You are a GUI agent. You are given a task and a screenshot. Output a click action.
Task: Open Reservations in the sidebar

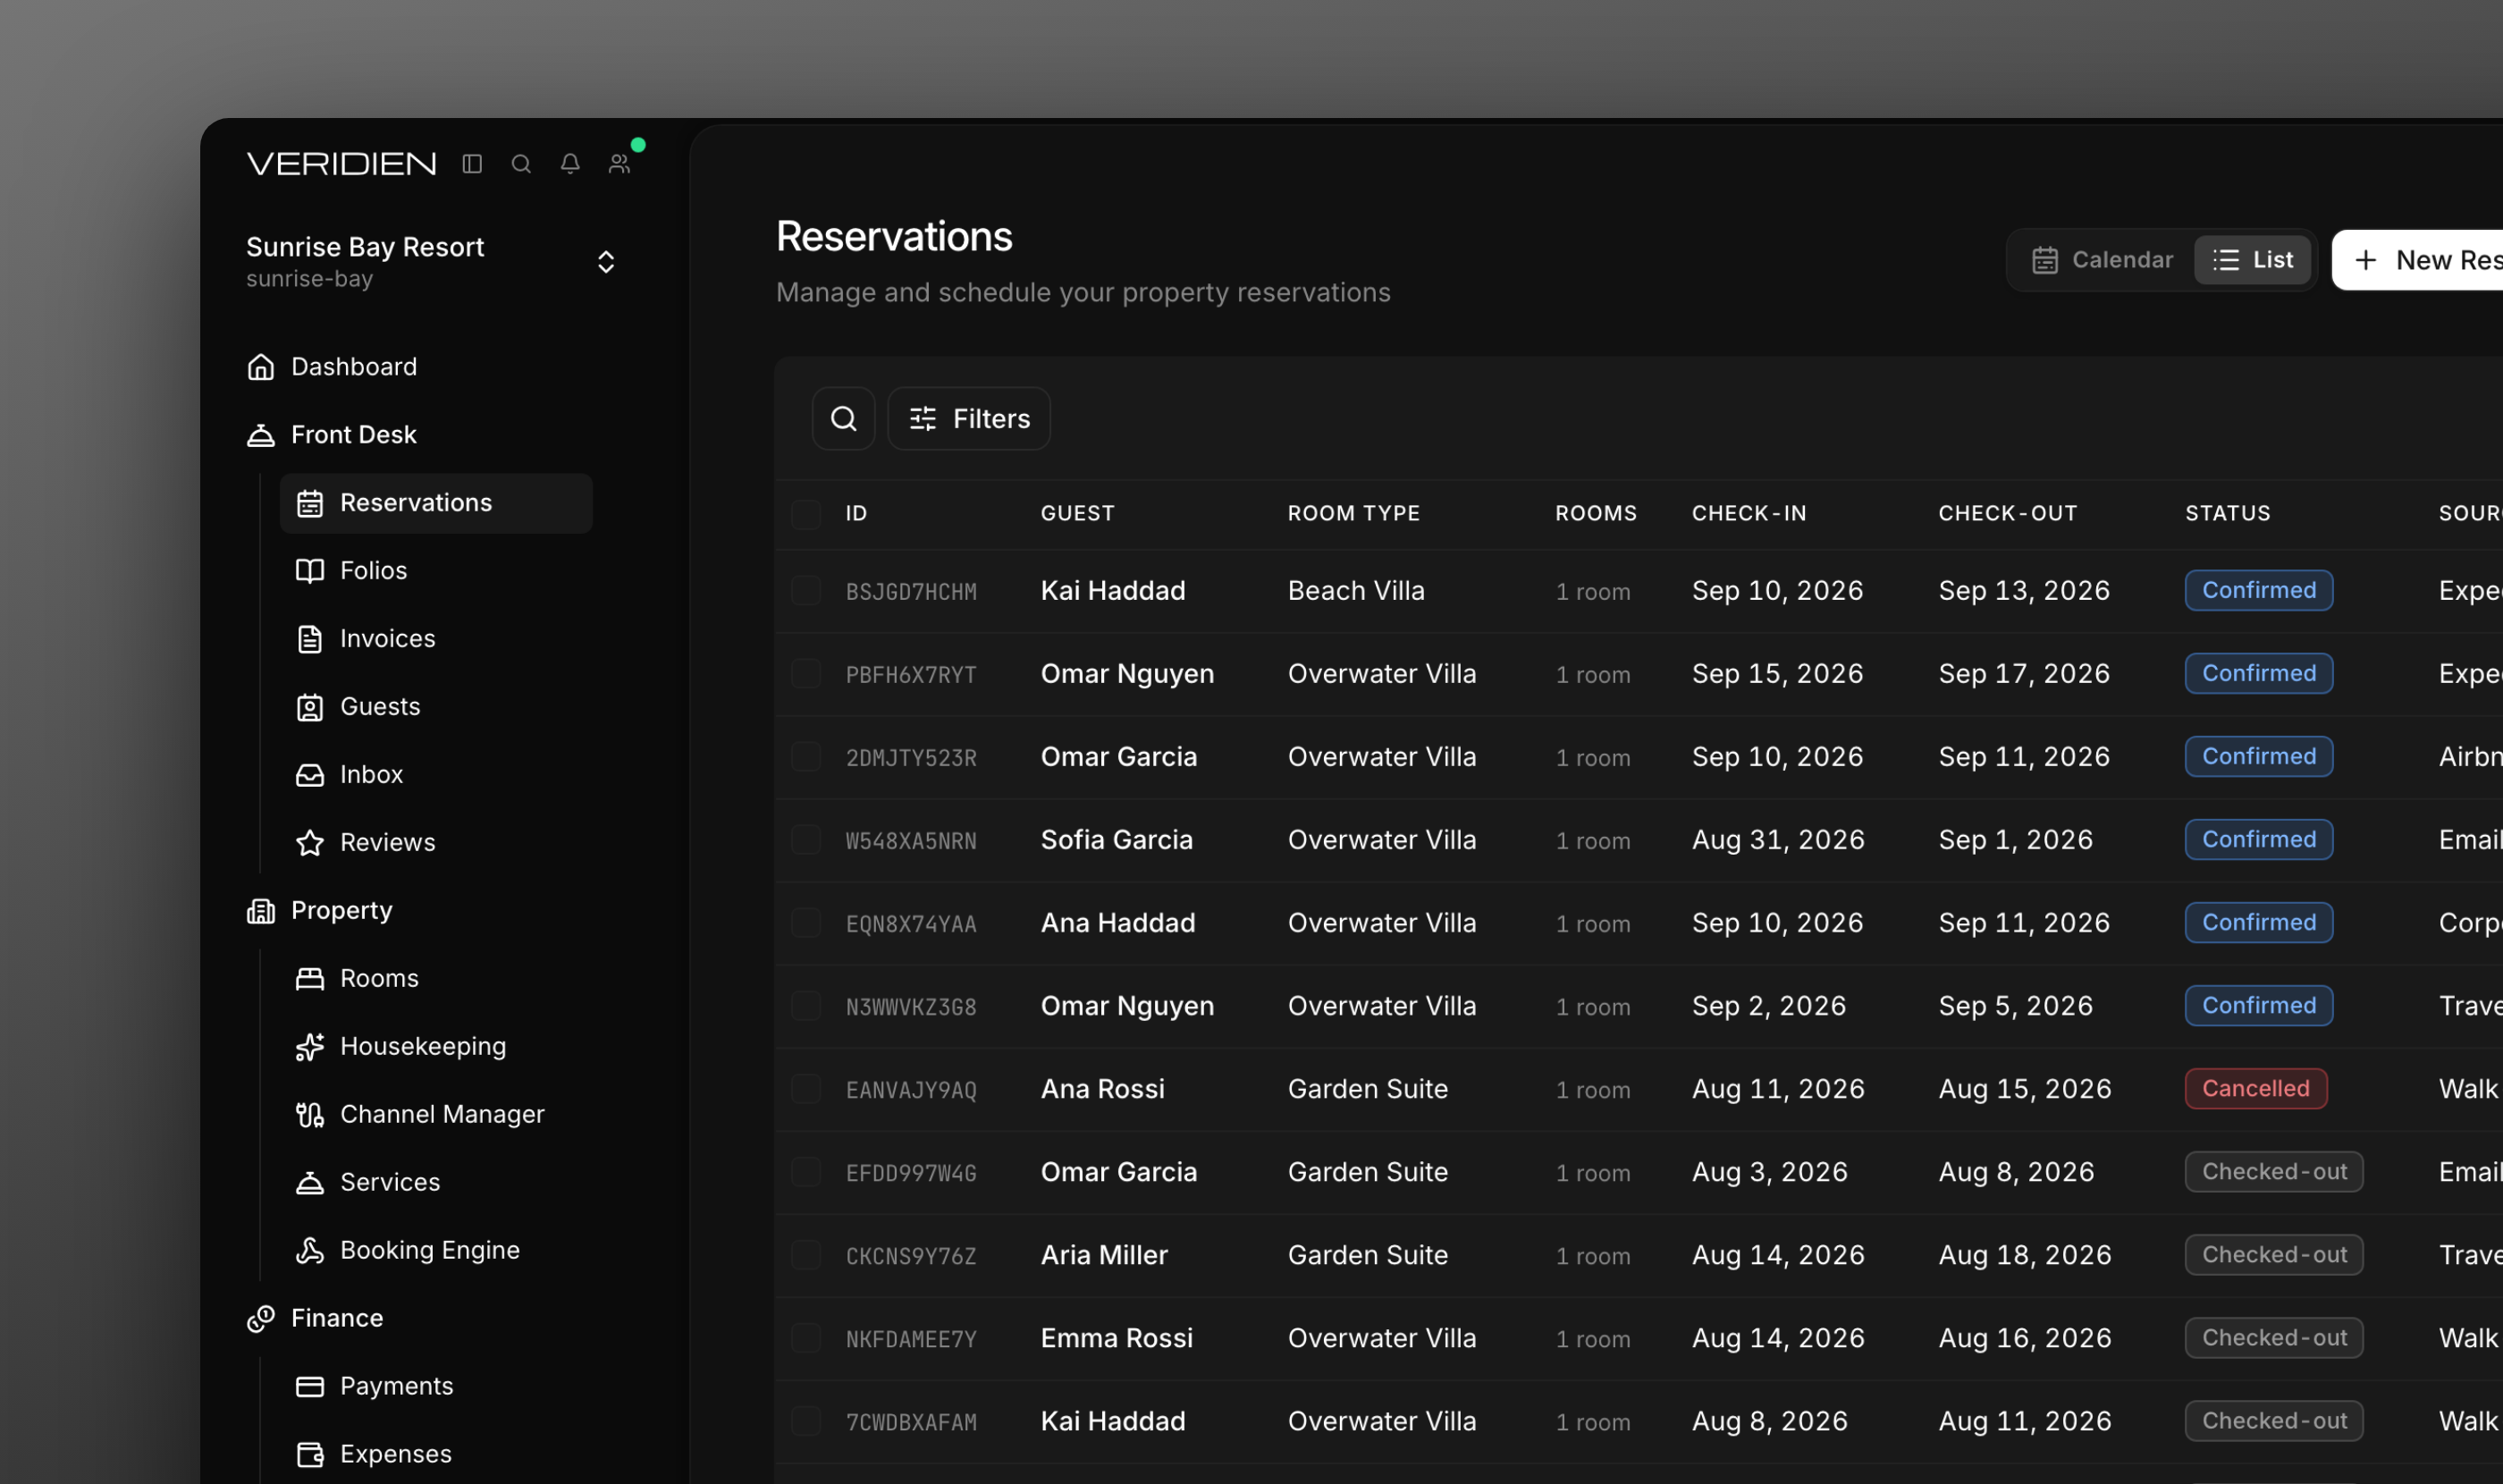click(437, 503)
